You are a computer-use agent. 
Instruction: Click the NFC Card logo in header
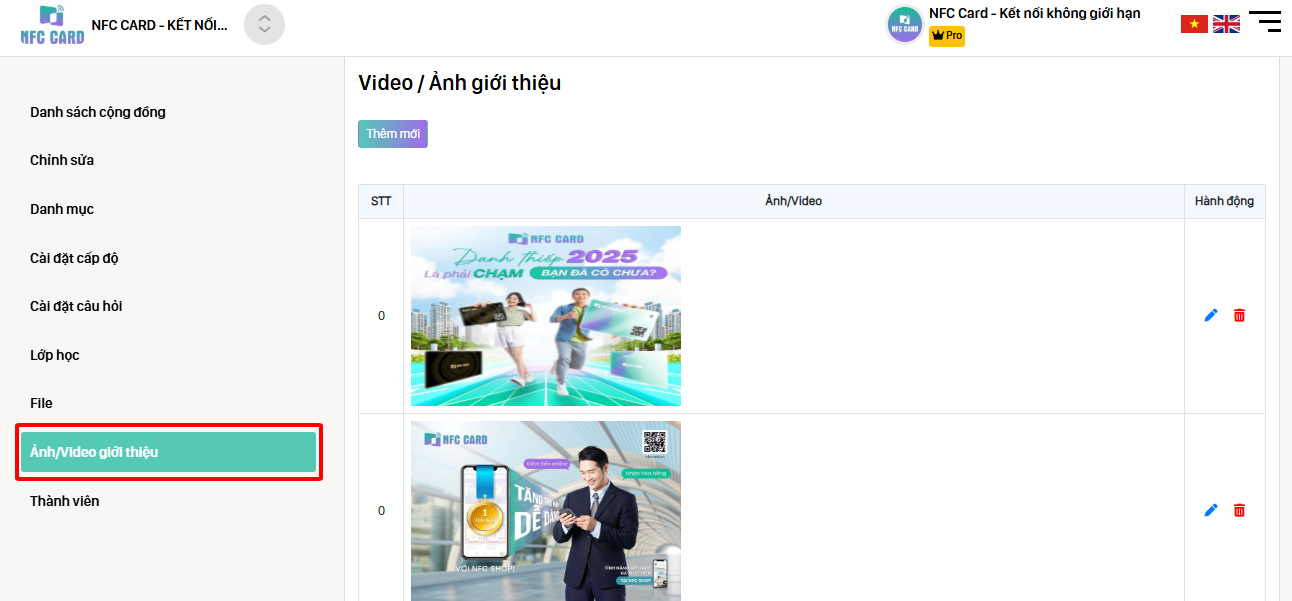click(52, 25)
